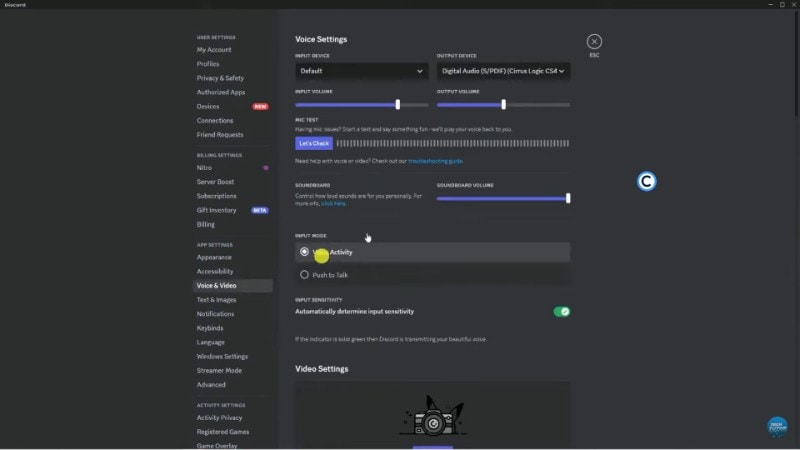Toggle automatically determine input sensitivity
The width and height of the screenshot is (800, 450).
(561, 312)
